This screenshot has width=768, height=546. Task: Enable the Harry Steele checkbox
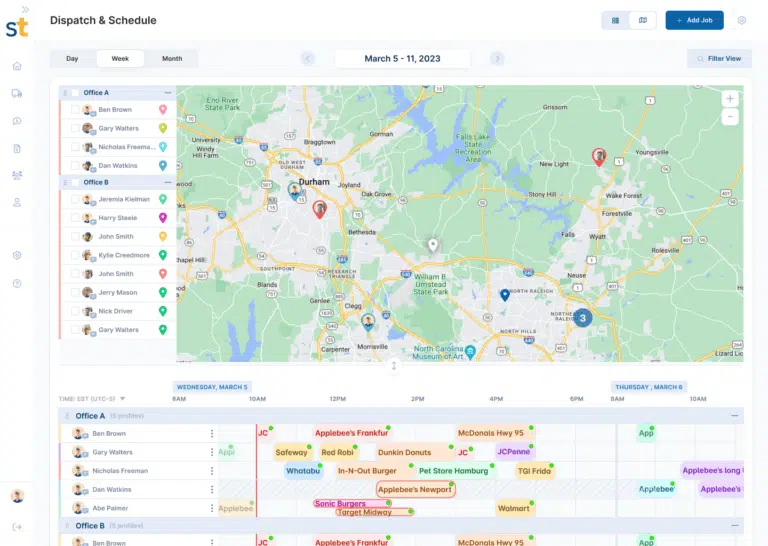click(x=75, y=218)
